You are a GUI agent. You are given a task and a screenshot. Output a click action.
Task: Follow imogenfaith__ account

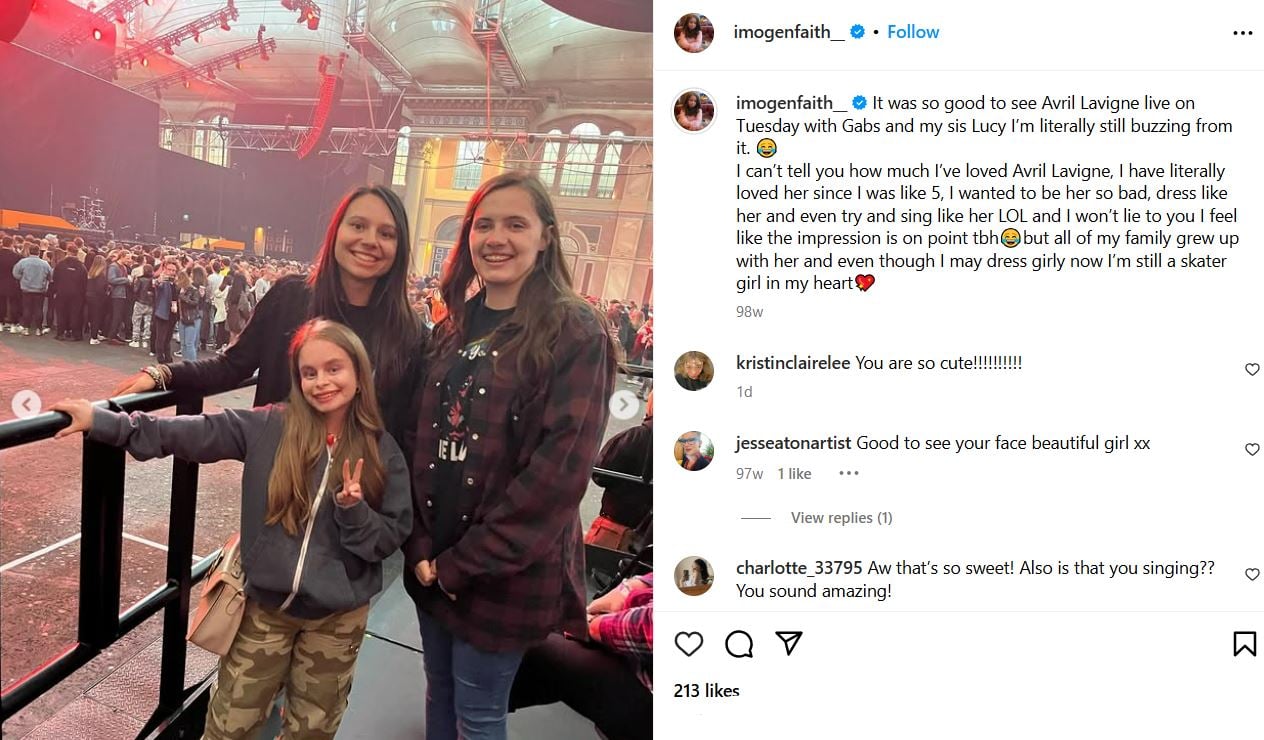coord(913,32)
